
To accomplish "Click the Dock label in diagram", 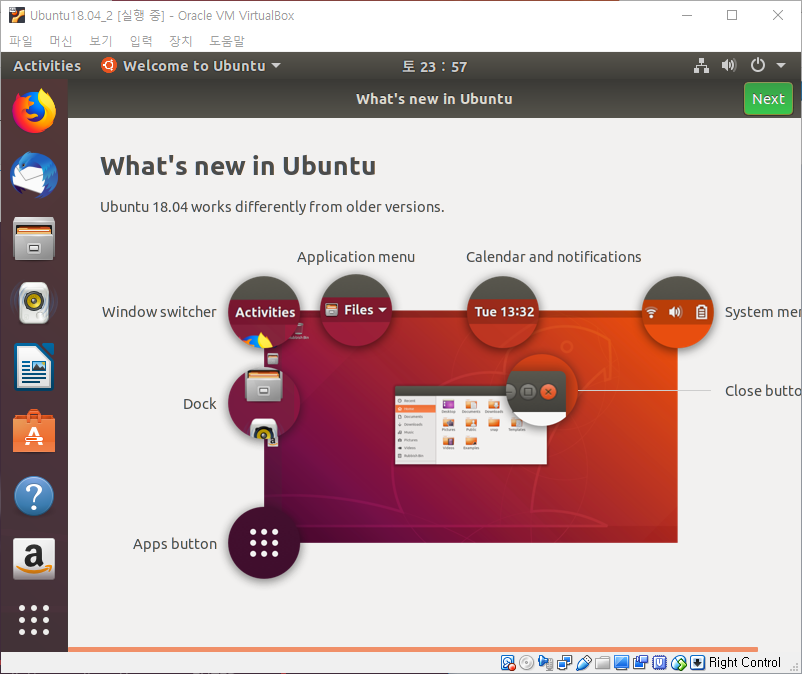I will [199, 404].
